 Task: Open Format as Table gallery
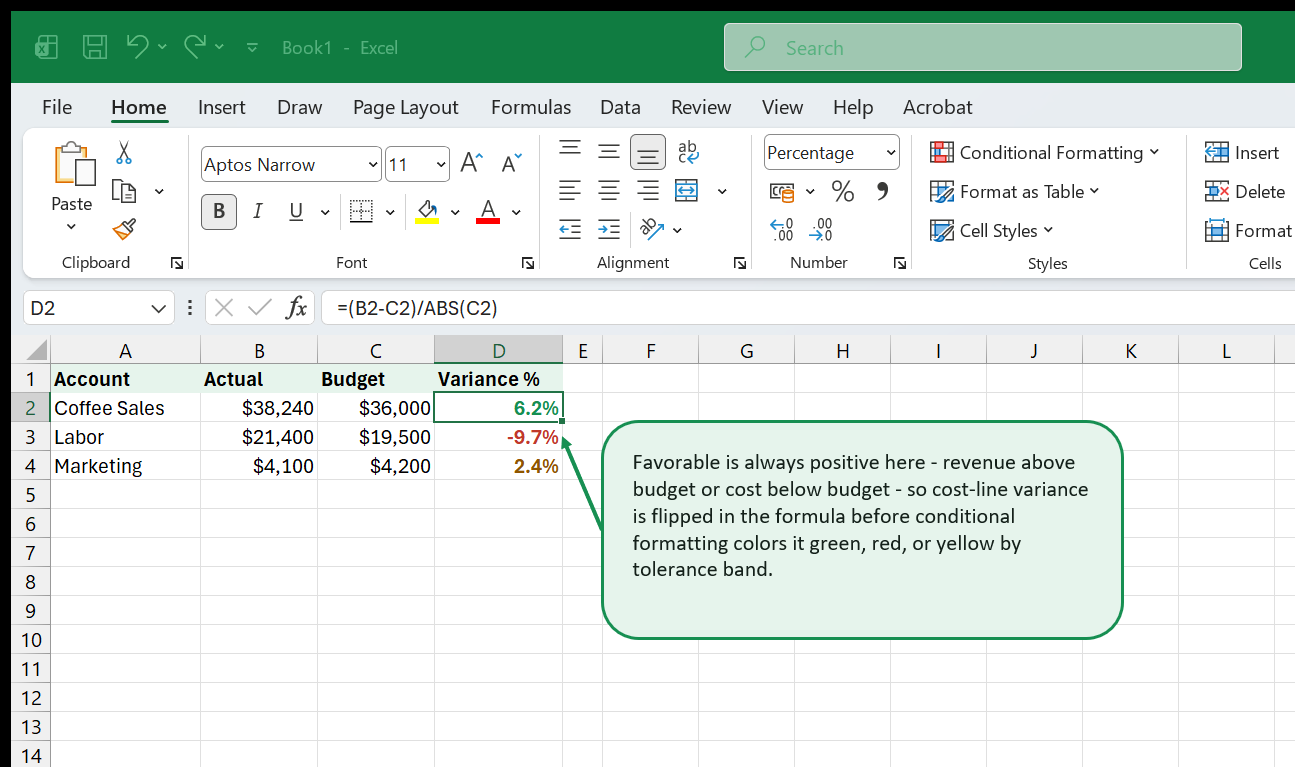pyautogui.click(x=1015, y=191)
